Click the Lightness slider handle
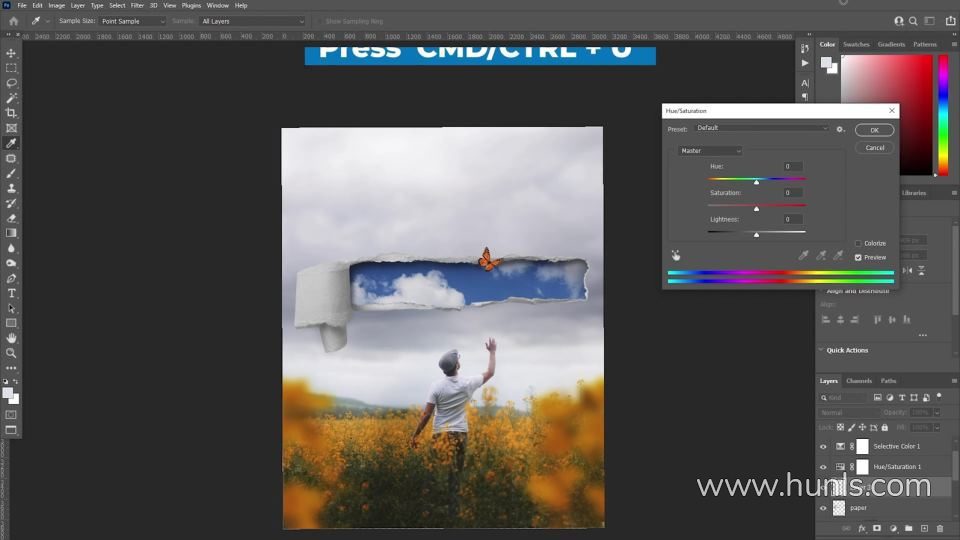Screen dimensions: 960x540 pyautogui.click(x=756, y=235)
